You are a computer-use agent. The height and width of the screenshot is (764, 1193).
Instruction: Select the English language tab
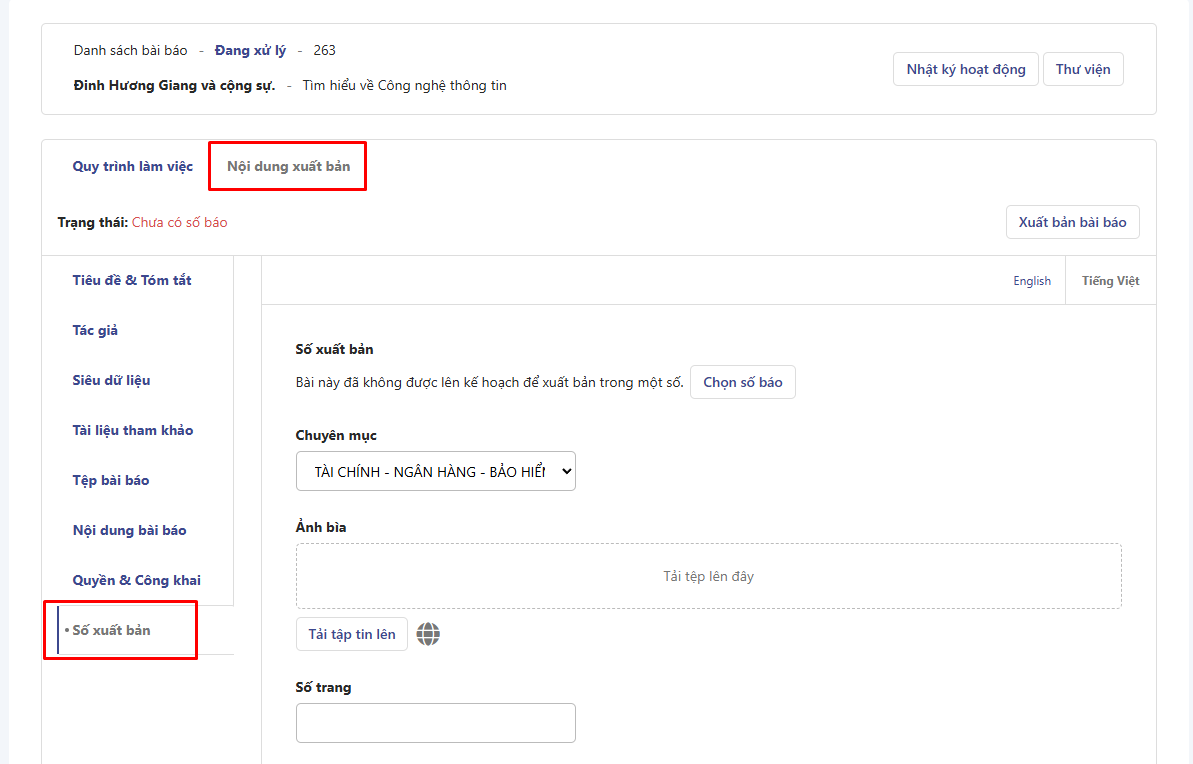(x=1031, y=281)
